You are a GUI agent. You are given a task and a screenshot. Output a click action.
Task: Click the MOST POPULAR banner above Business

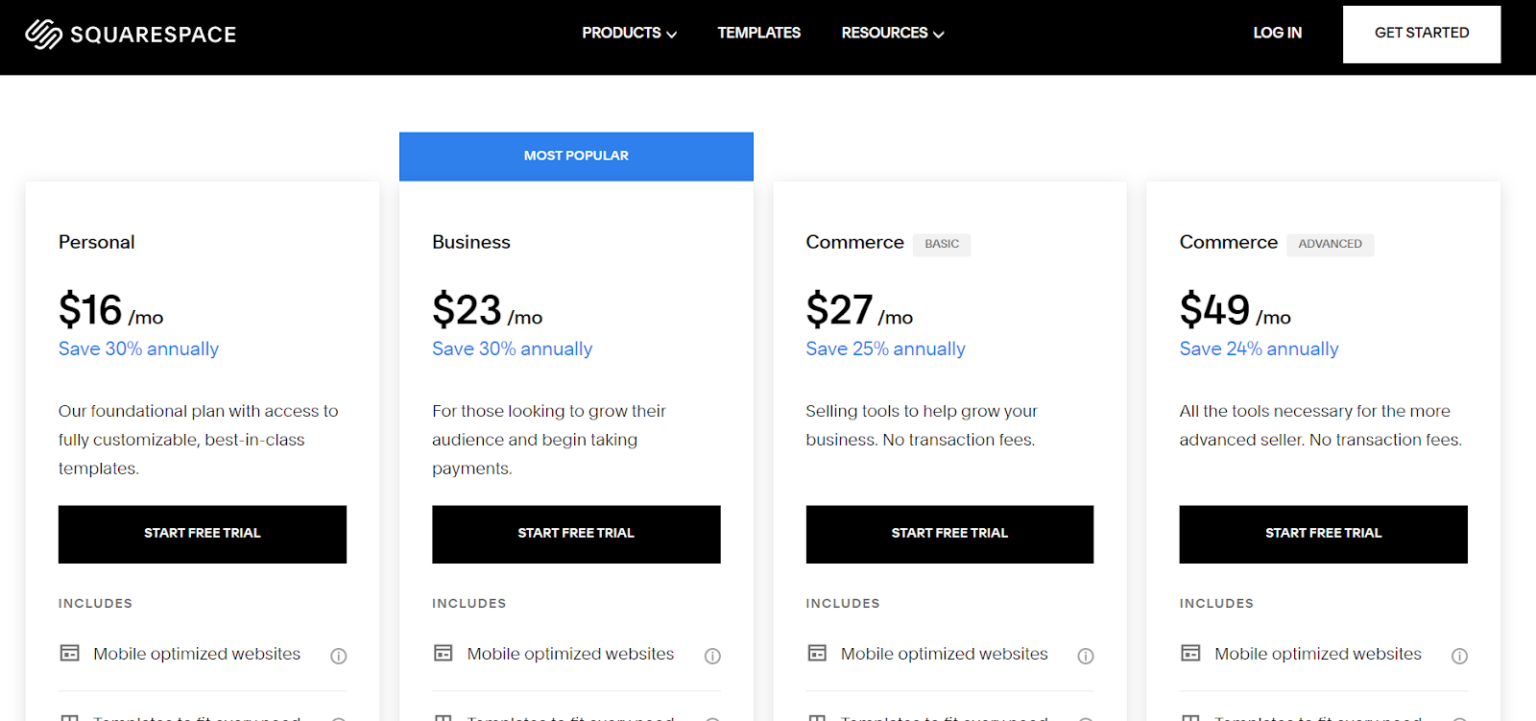tap(576, 156)
